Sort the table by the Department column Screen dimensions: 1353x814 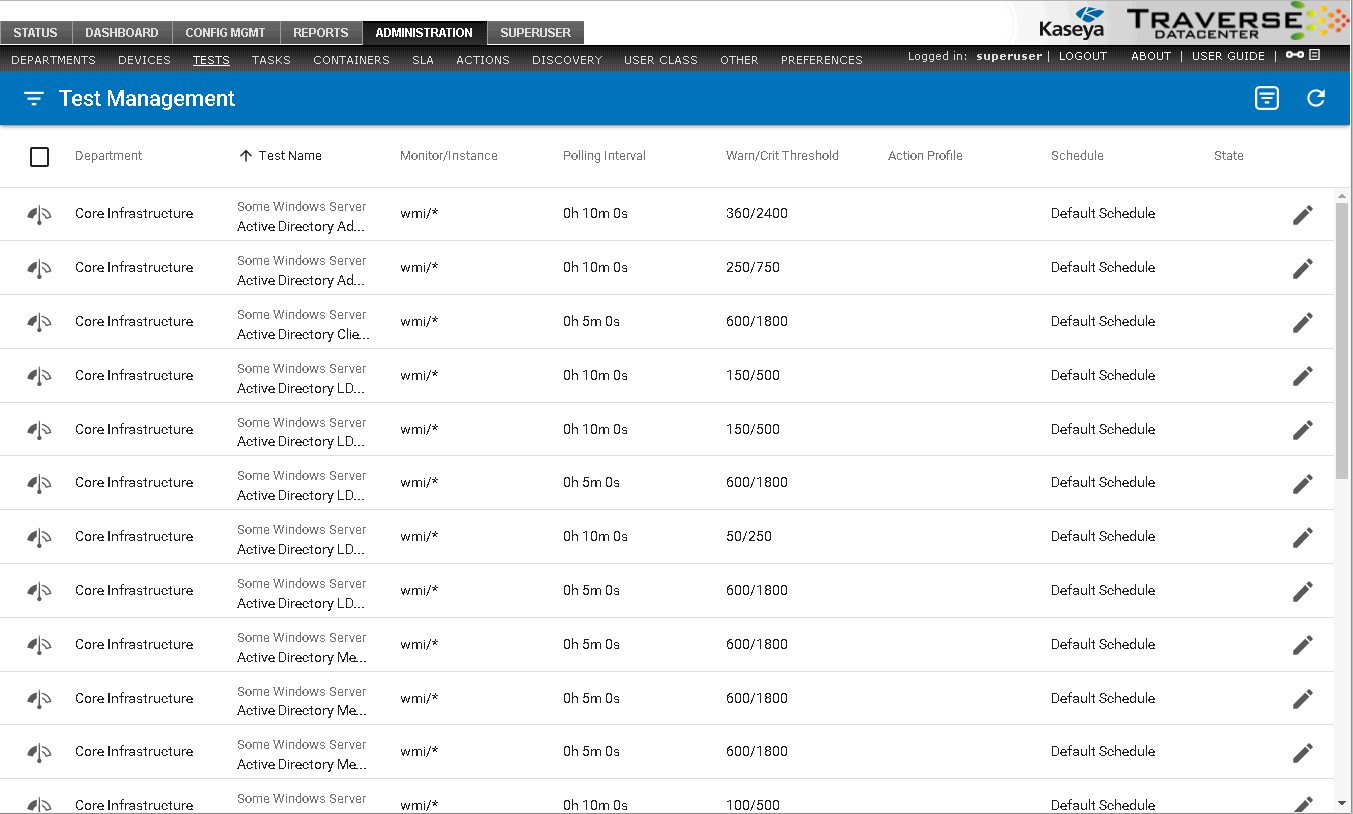click(x=108, y=156)
